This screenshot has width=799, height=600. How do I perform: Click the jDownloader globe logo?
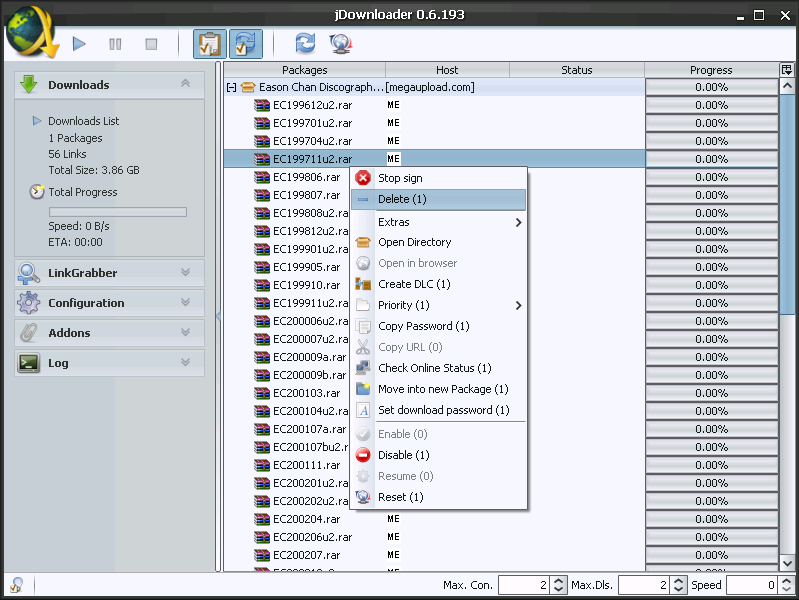click(x=31, y=32)
